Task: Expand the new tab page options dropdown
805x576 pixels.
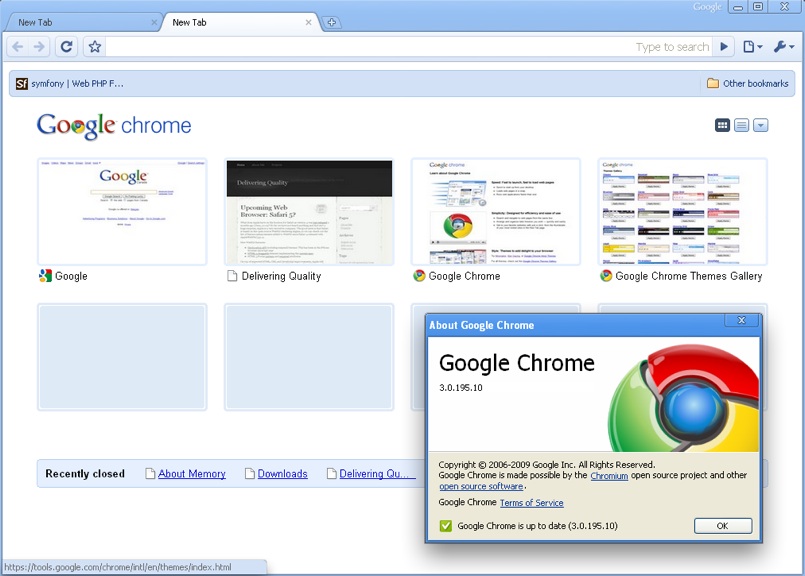Action: coord(760,125)
